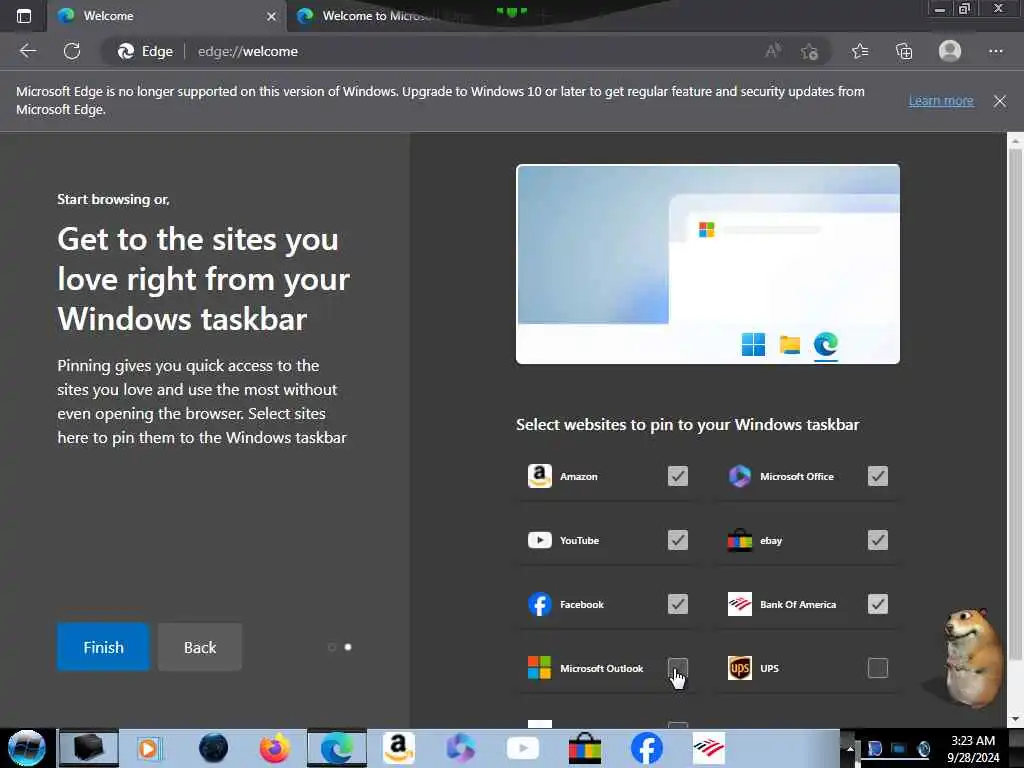Click the UPS site icon in list
The width and height of the screenshot is (1024, 768).
click(x=739, y=668)
